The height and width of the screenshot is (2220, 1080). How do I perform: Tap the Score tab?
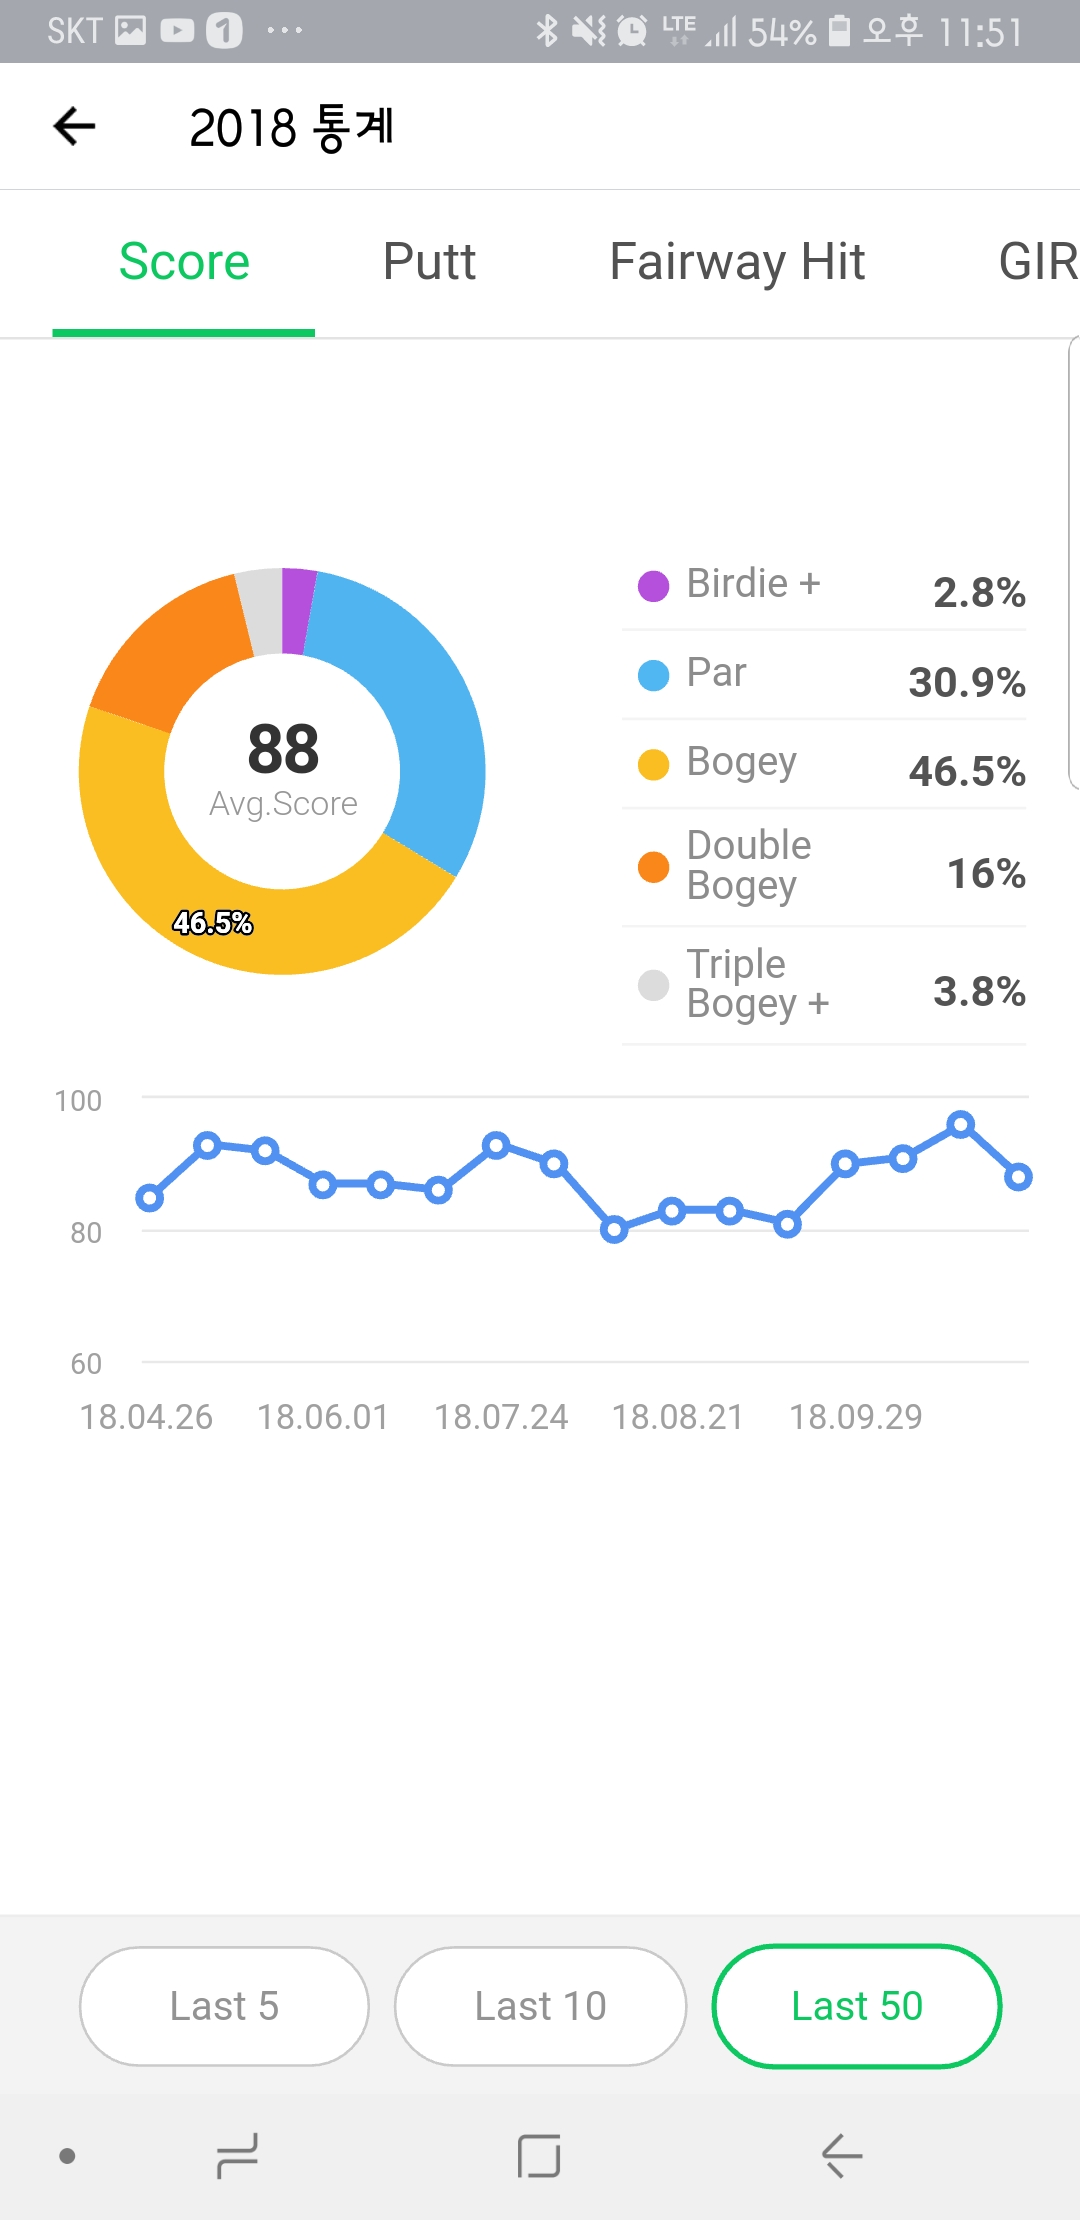click(x=184, y=262)
